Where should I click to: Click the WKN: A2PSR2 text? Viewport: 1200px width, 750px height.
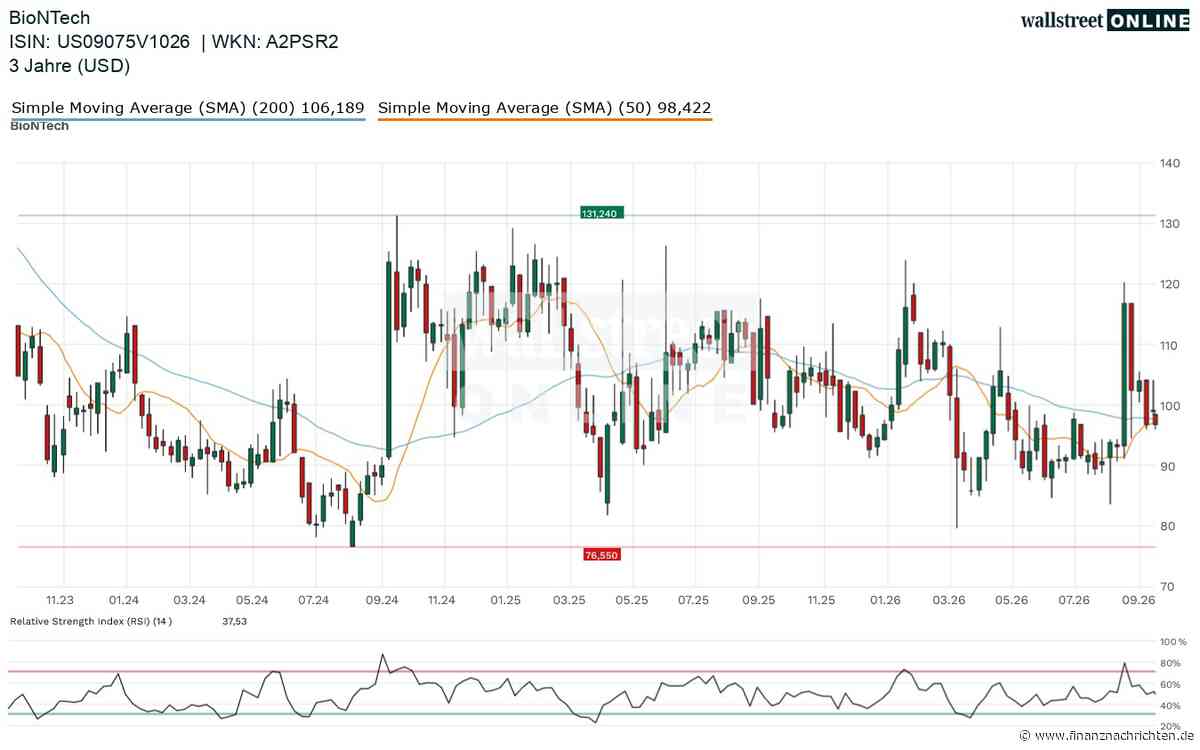pos(276,42)
